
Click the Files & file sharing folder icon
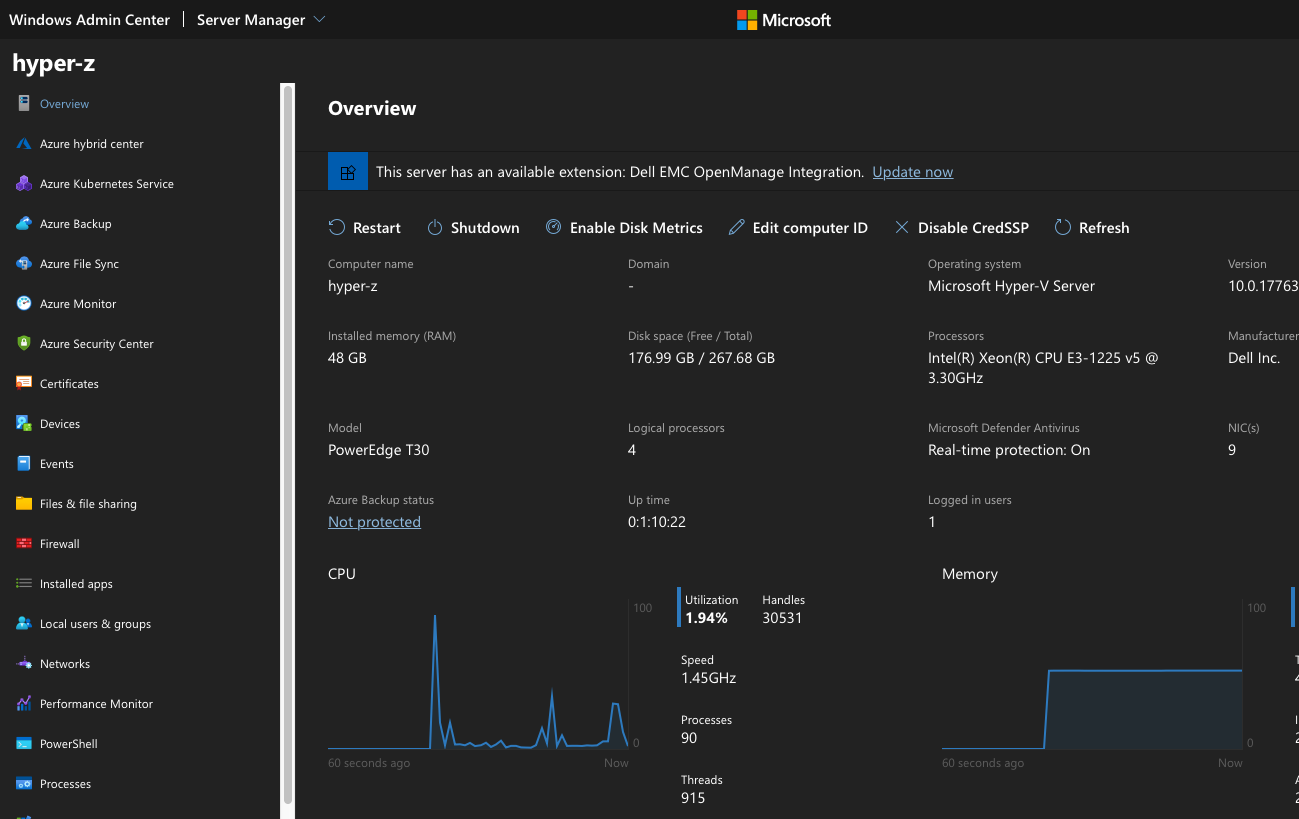24,503
